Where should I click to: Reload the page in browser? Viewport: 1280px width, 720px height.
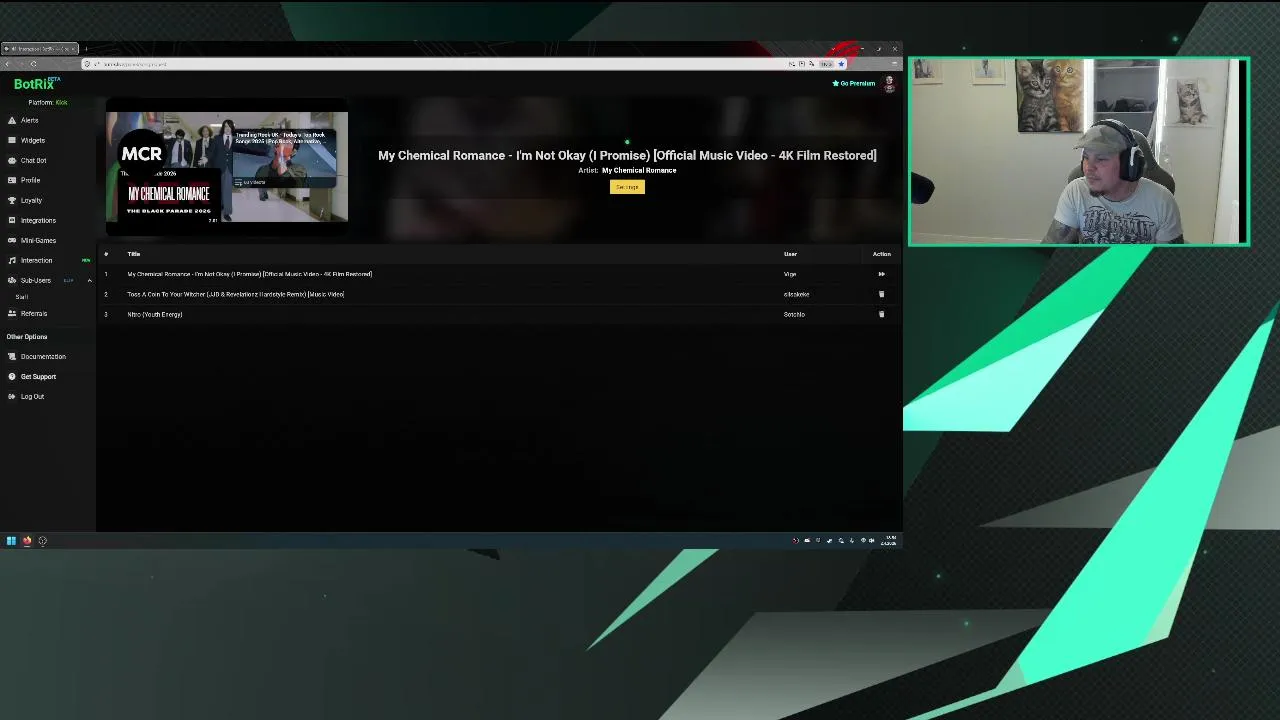[x=33, y=64]
